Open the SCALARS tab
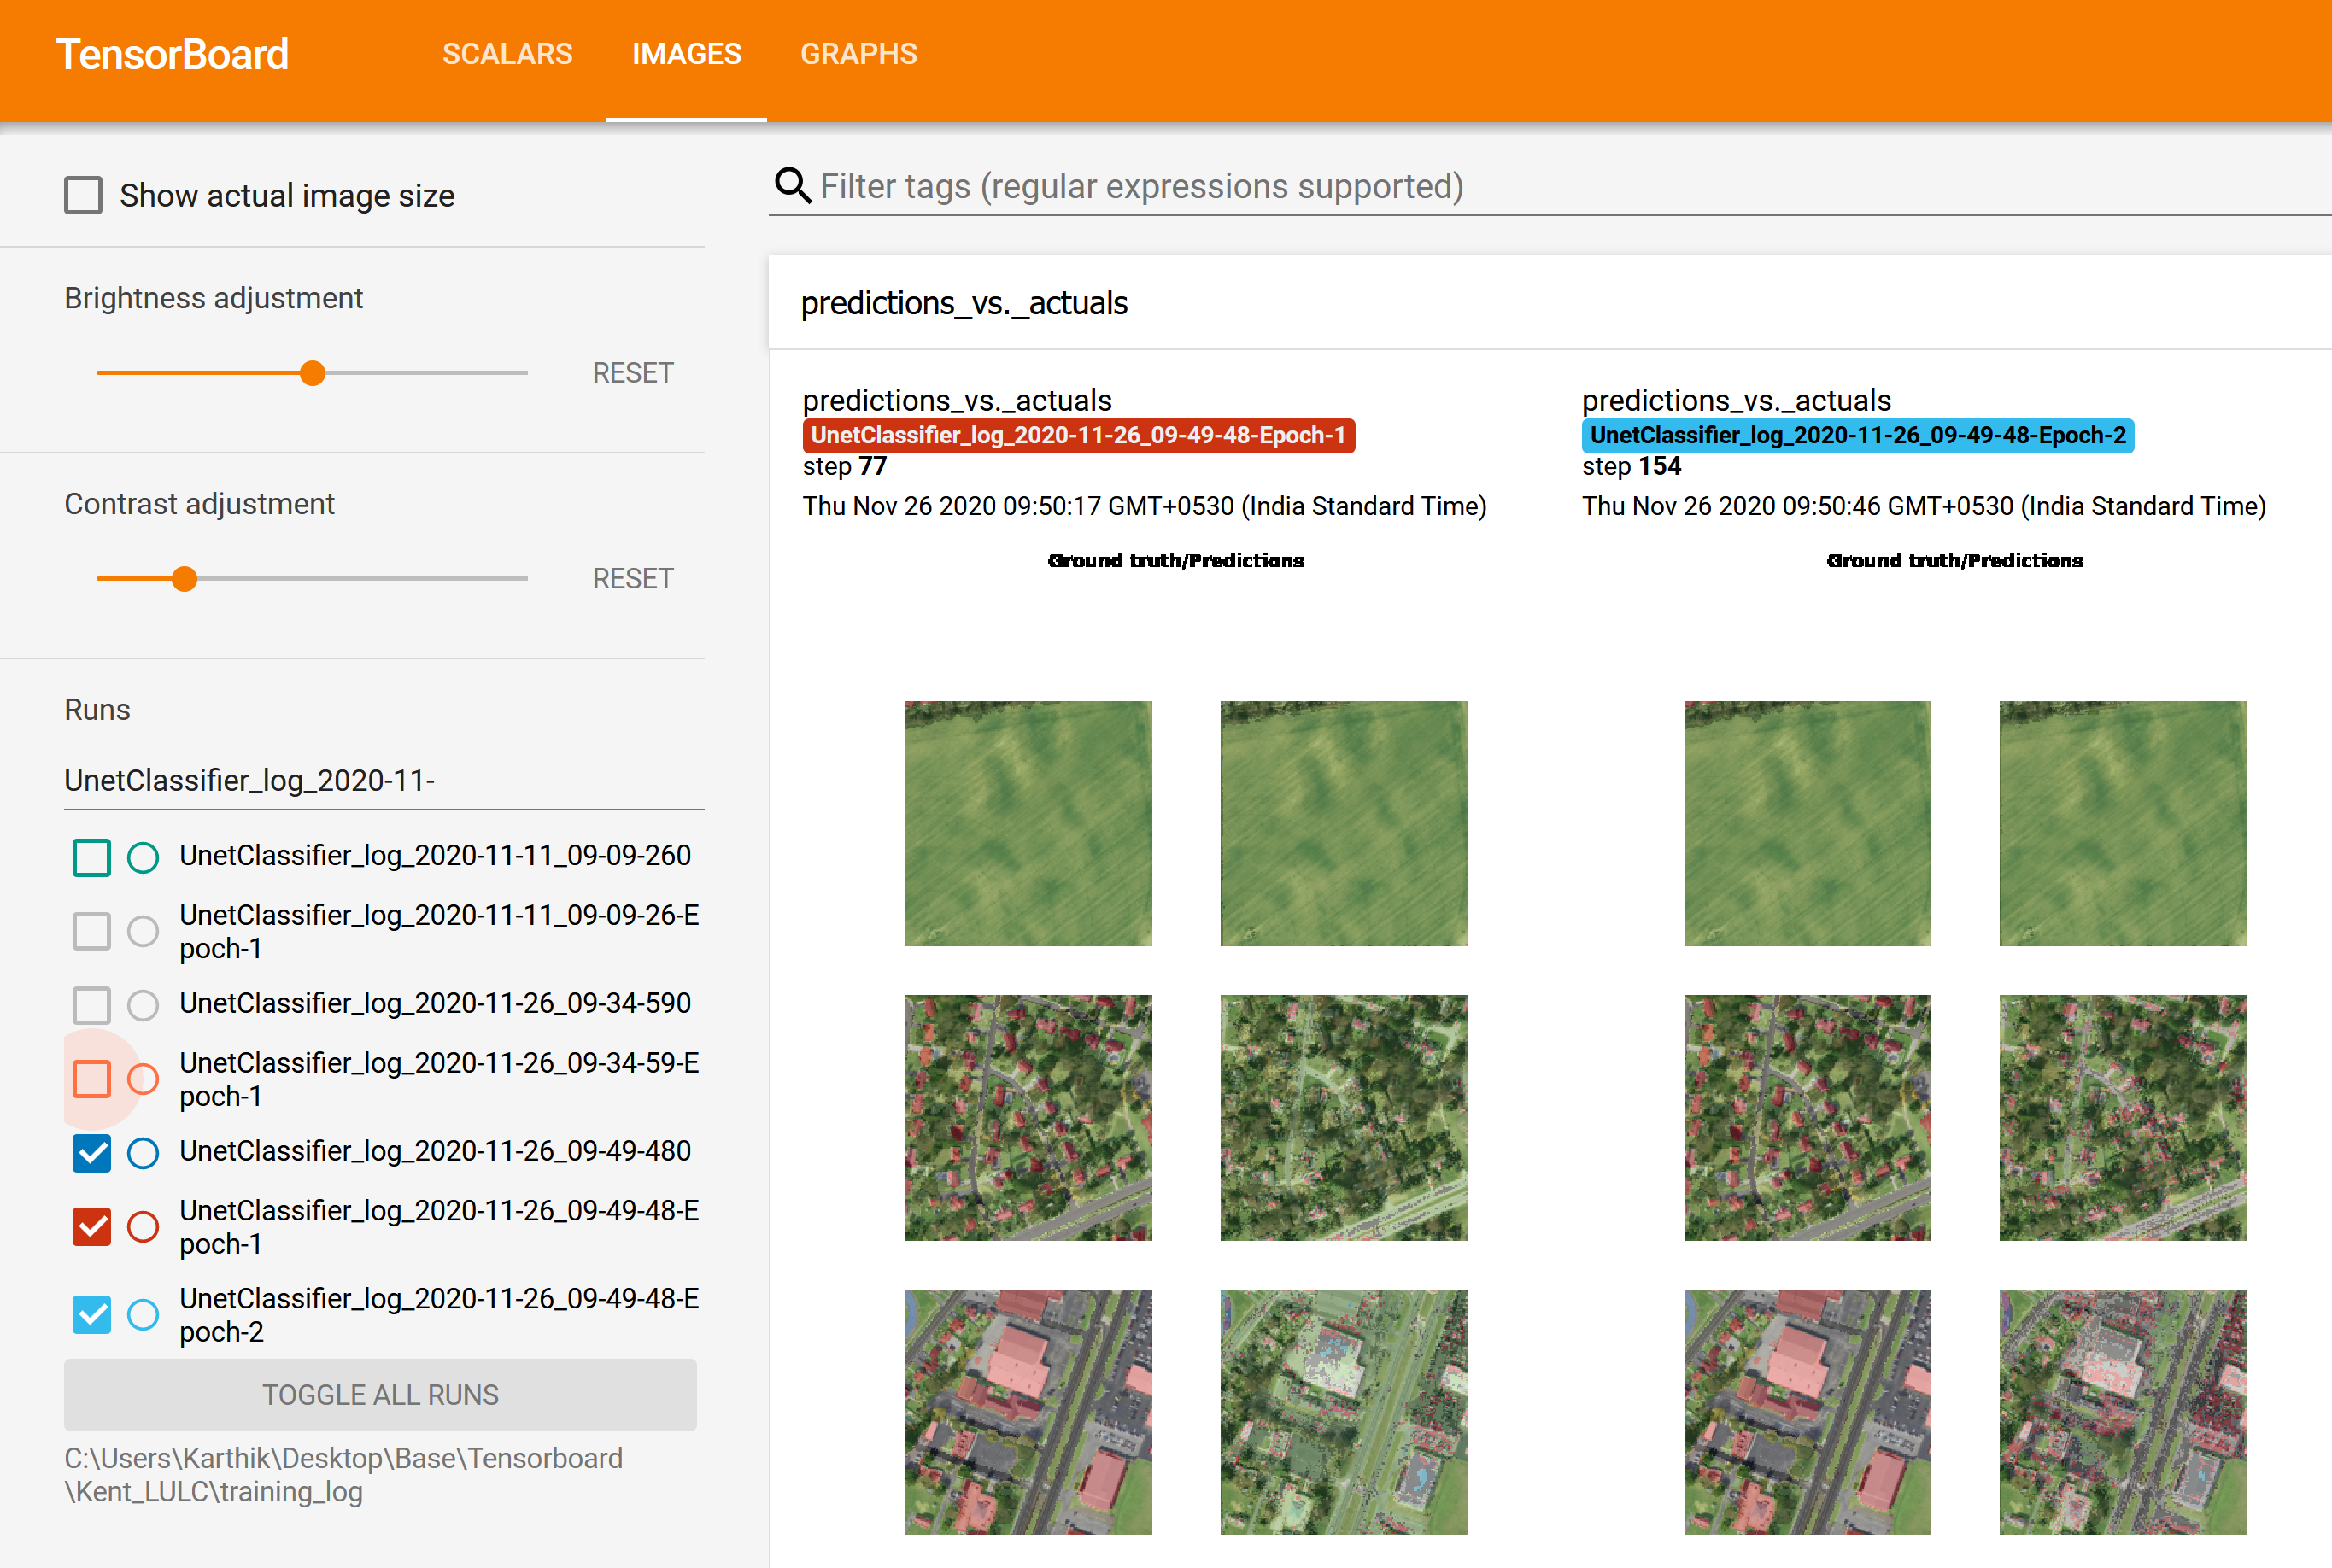2332x1568 pixels. point(507,54)
